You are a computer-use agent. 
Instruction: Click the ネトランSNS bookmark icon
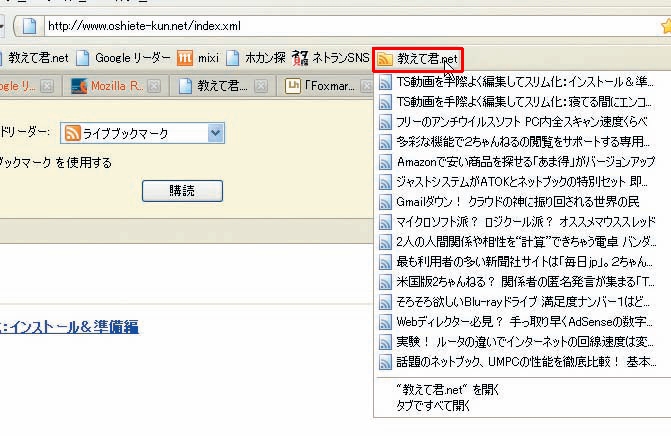[300, 58]
